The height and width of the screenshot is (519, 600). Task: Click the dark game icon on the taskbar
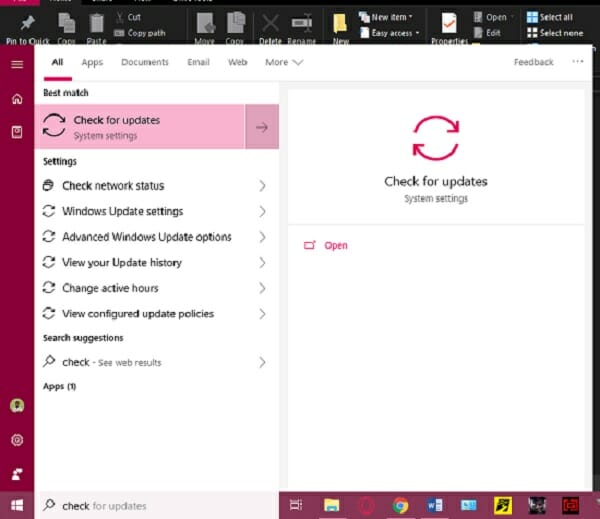point(536,505)
